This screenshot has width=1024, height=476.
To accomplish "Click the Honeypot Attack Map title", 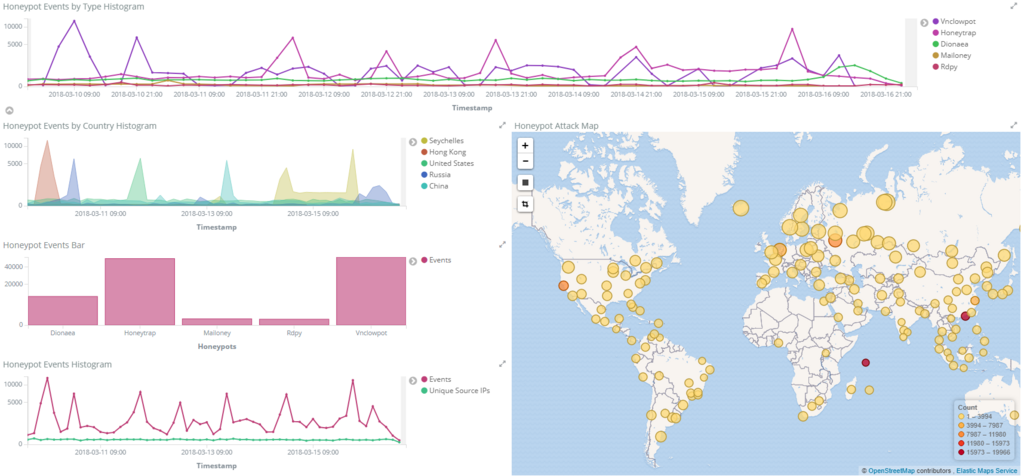I will (556, 125).
